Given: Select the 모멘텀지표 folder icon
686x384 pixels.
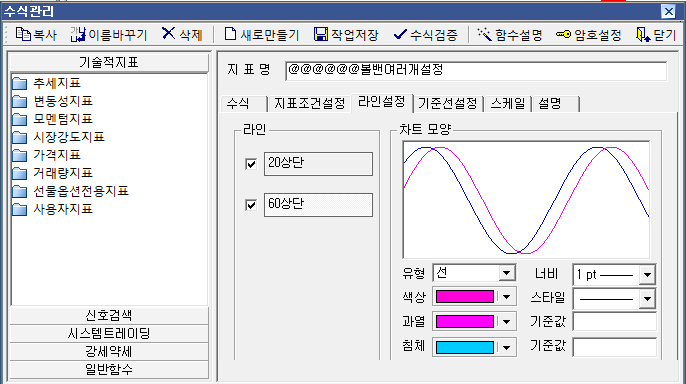Looking at the screenshot, I should point(20,119).
